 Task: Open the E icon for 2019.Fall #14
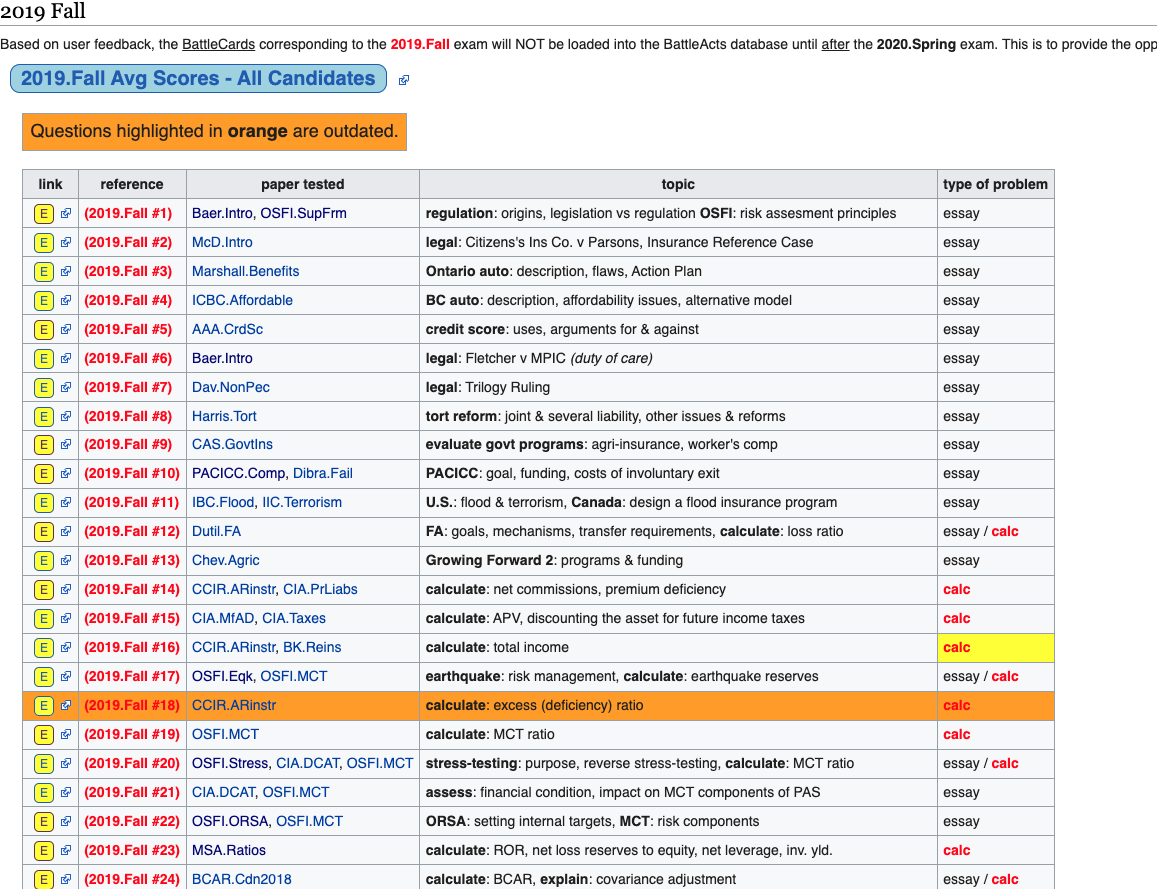pyautogui.click(x=44, y=590)
